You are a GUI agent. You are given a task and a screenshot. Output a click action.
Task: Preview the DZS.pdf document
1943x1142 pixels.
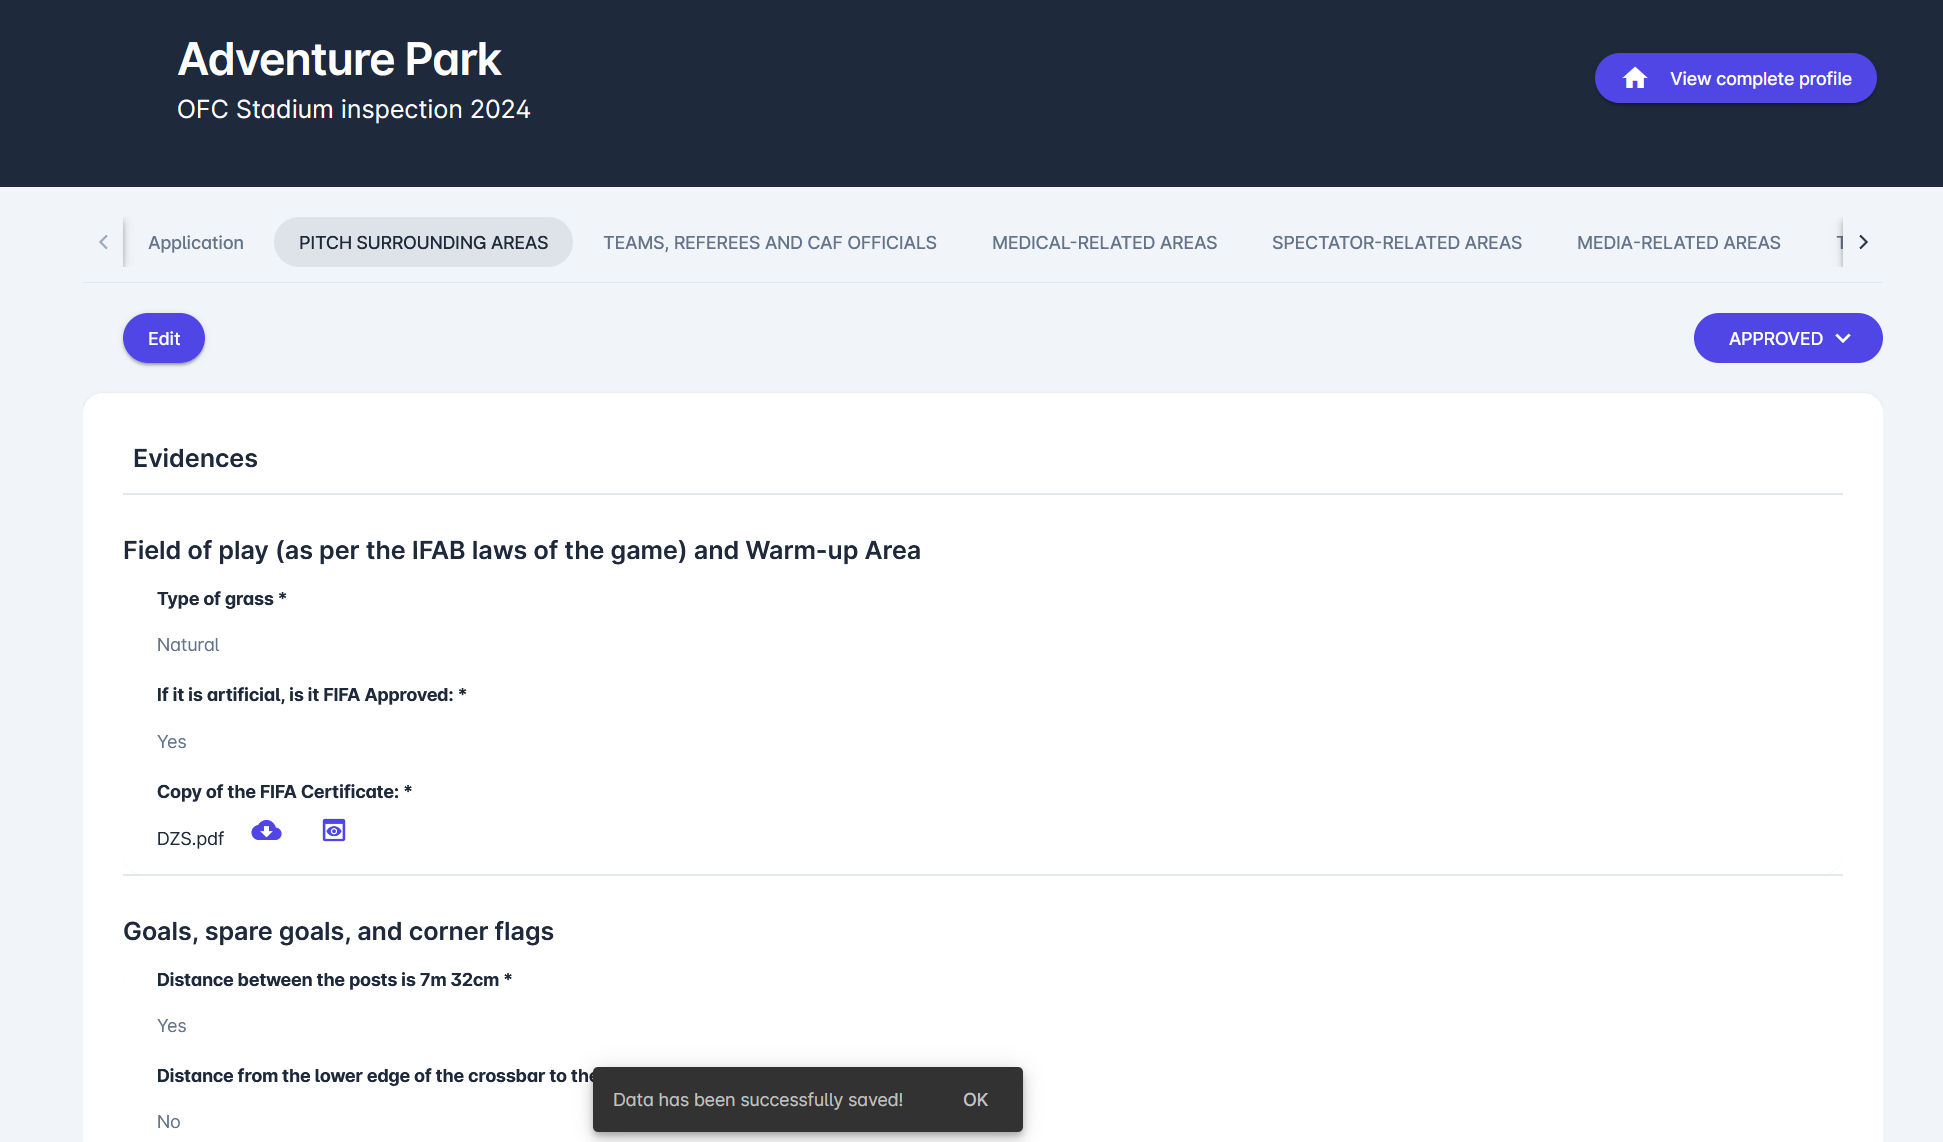coord(334,831)
